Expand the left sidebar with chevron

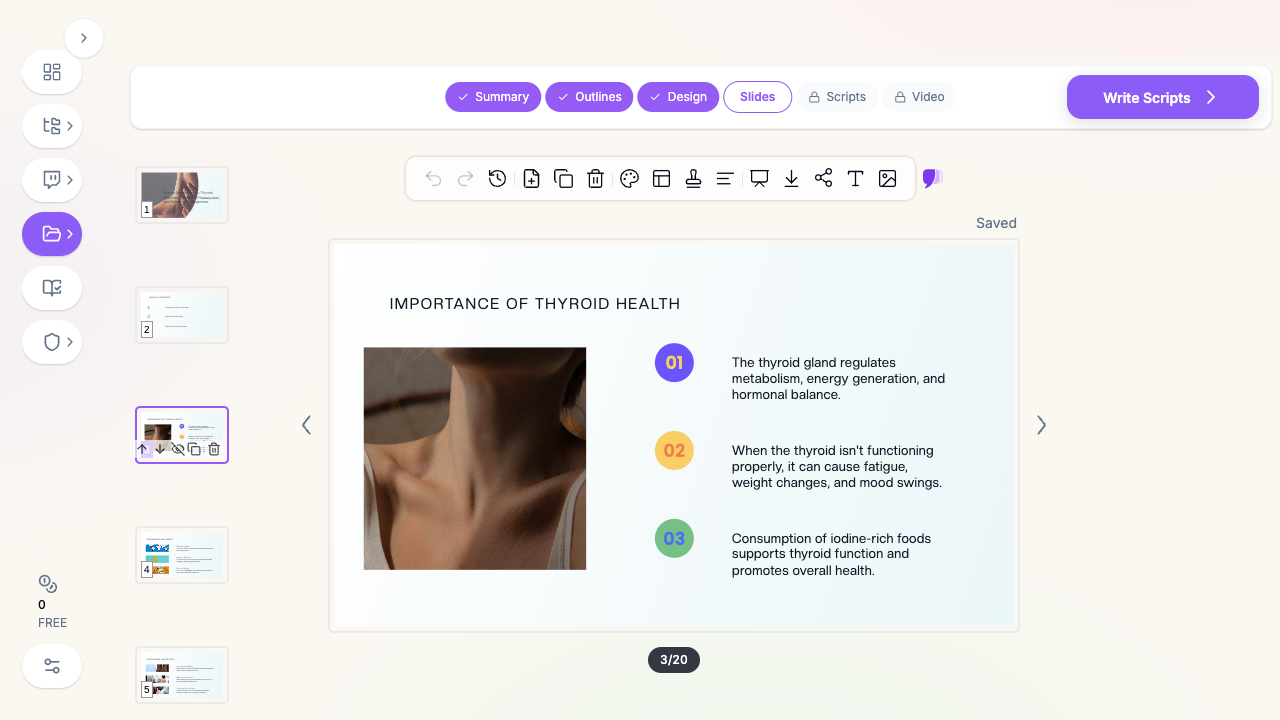[84, 38]
